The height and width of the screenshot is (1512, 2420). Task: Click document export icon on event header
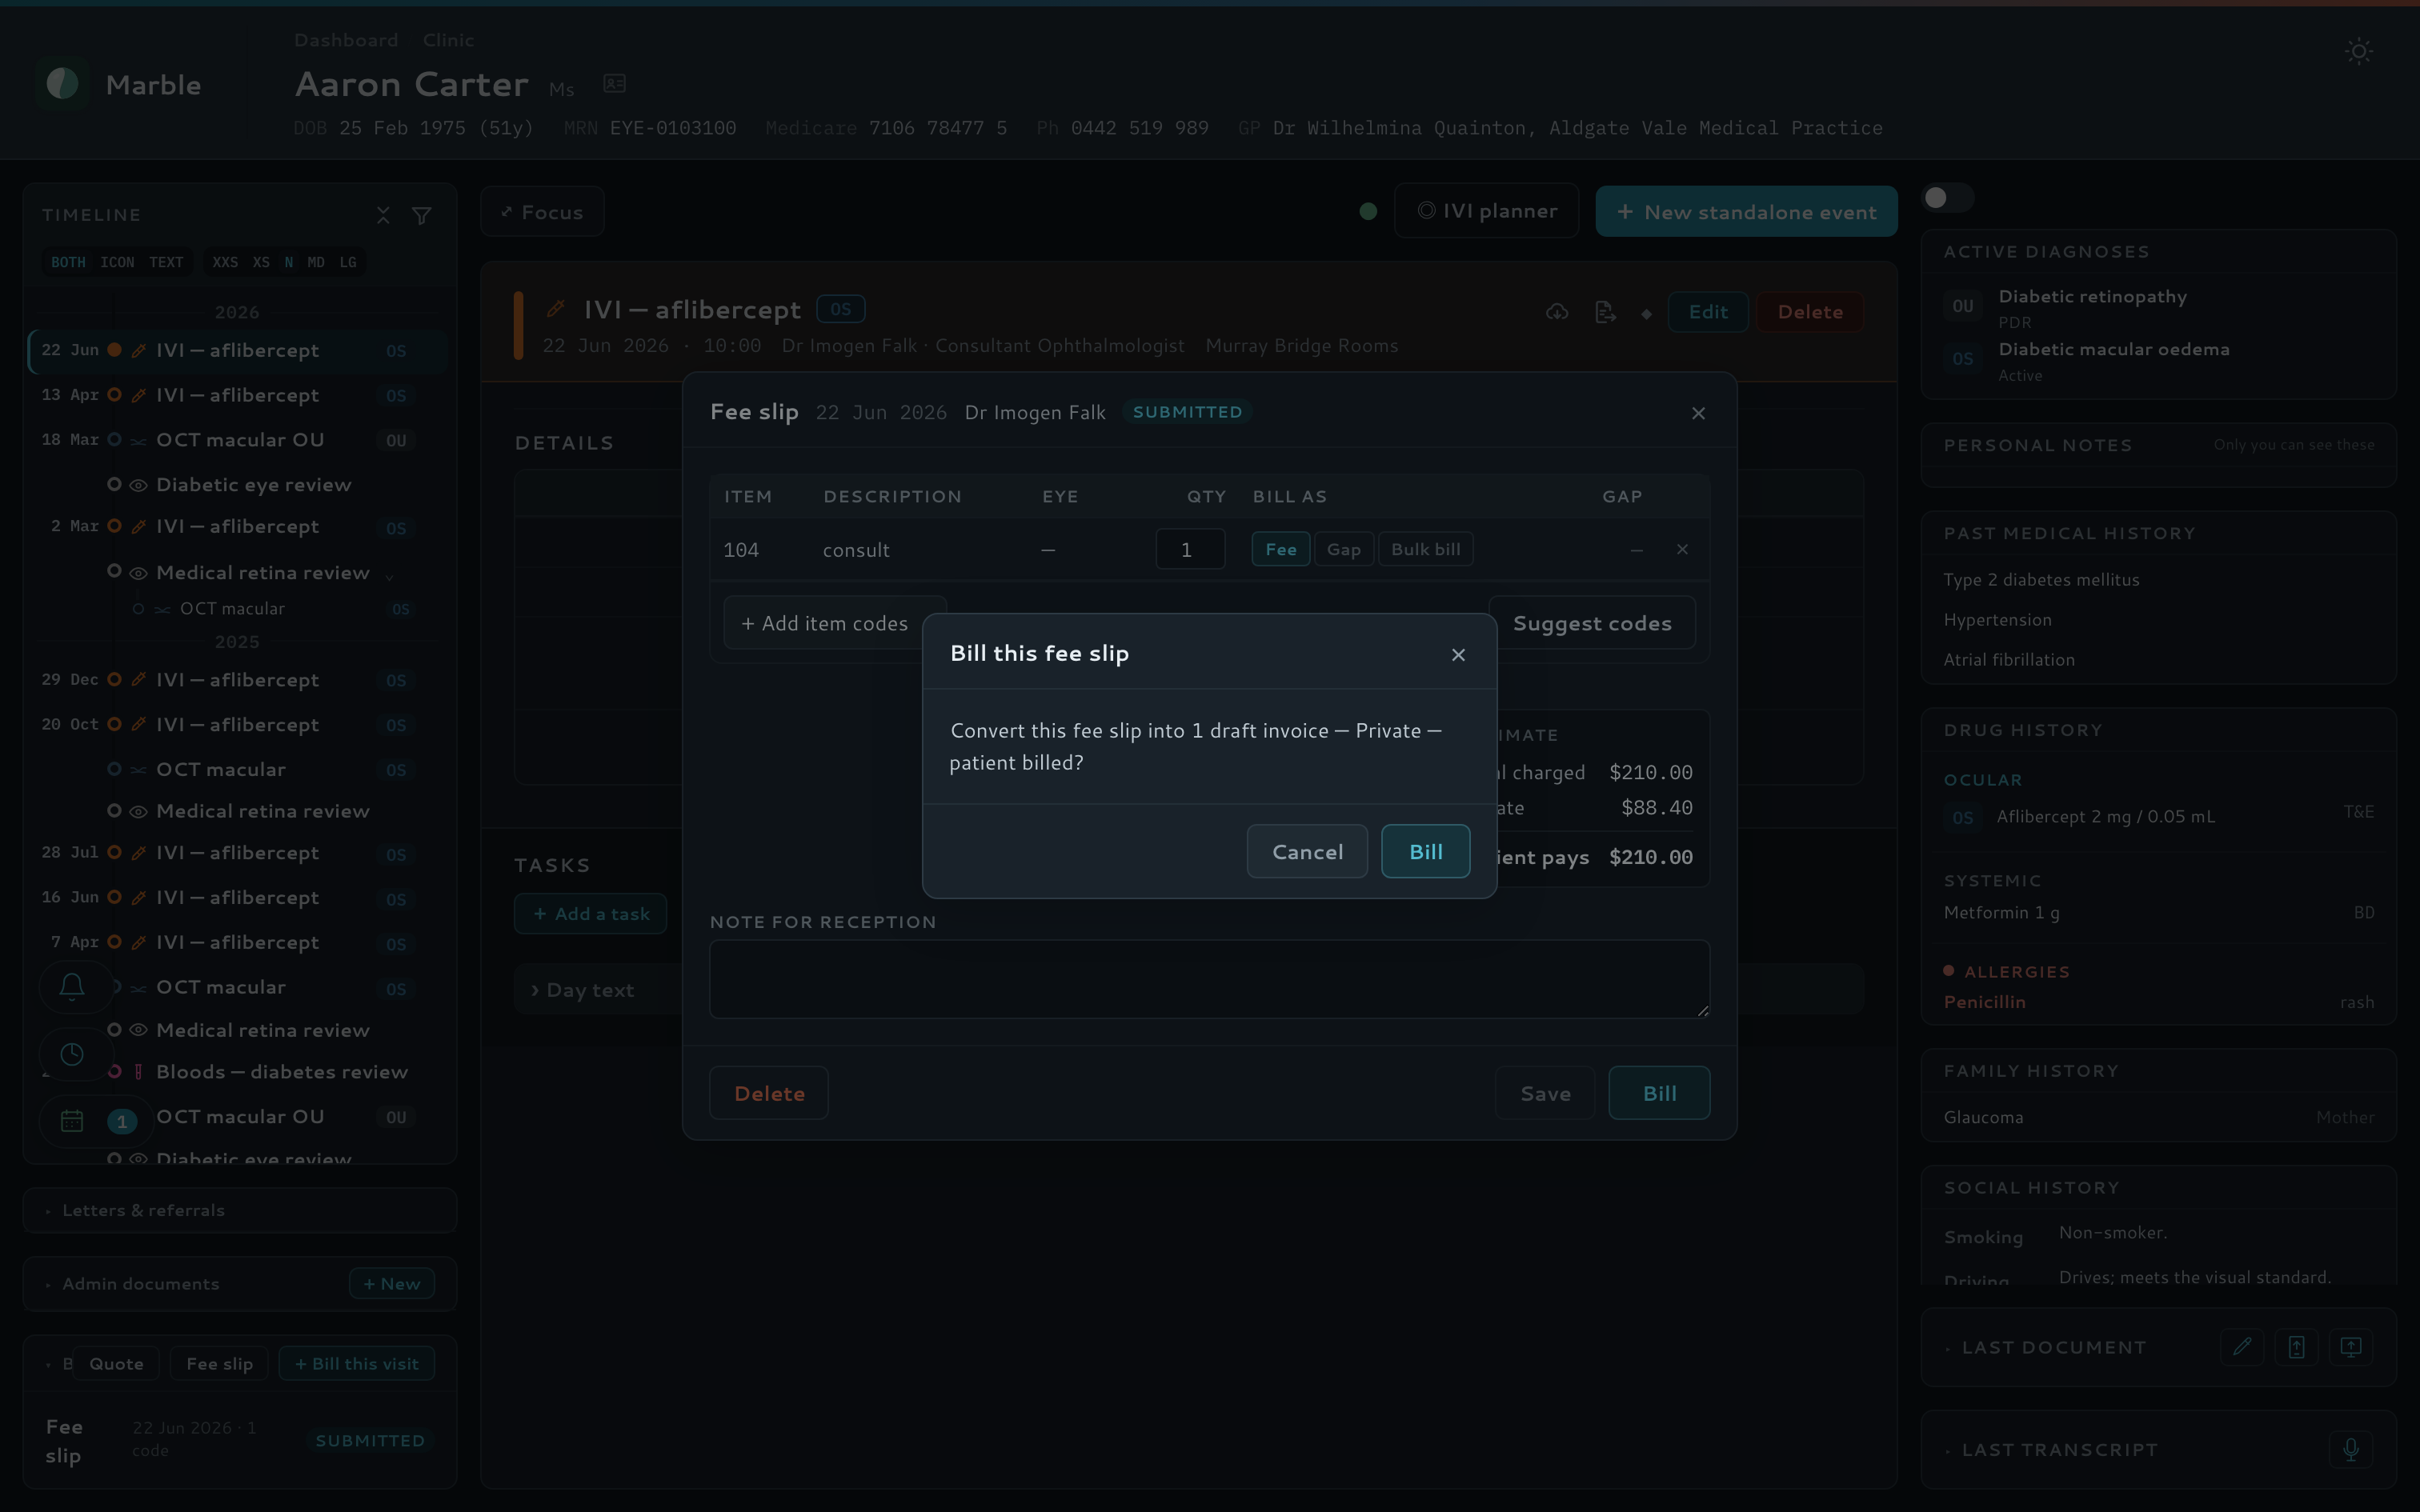(x=1605, y=312)
